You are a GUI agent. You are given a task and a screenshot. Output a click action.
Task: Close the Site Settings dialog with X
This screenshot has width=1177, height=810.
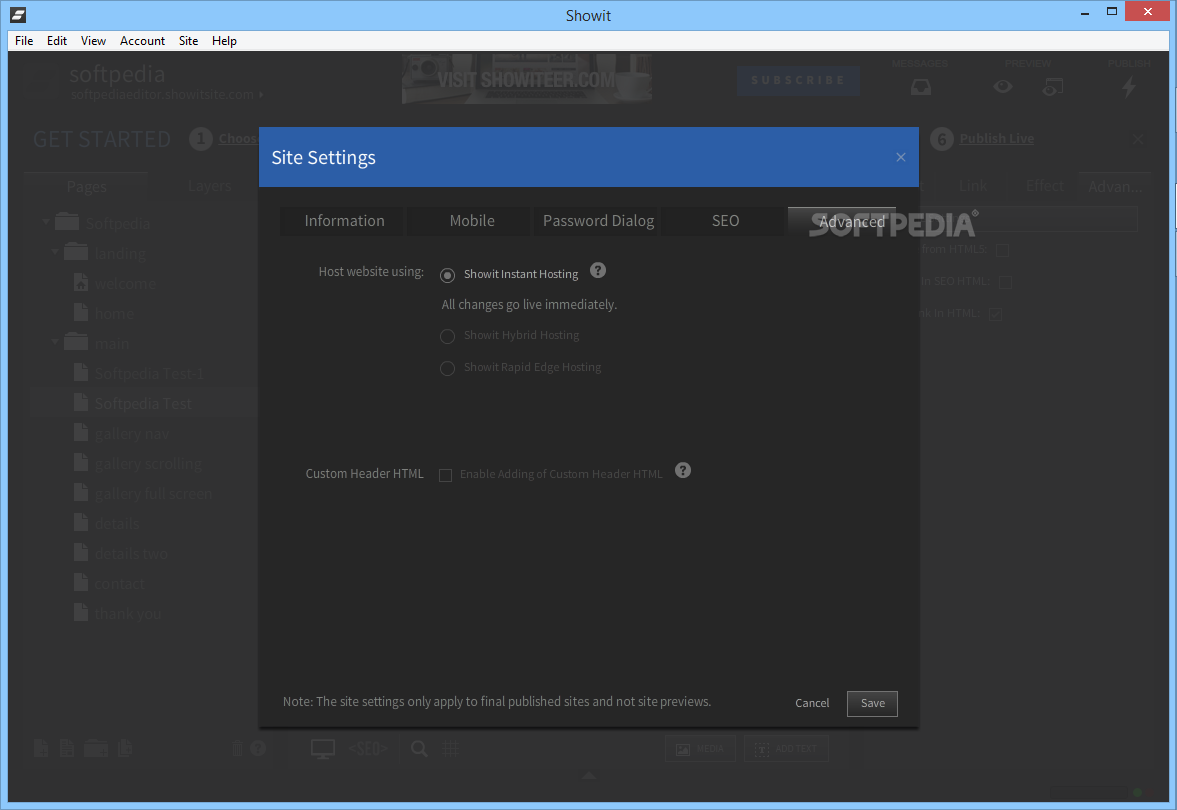point(900,157)
